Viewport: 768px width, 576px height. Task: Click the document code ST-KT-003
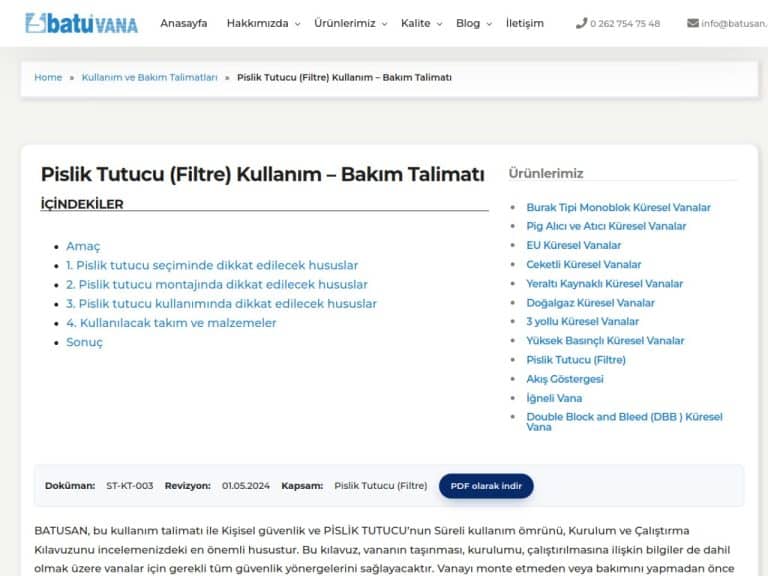130,486
